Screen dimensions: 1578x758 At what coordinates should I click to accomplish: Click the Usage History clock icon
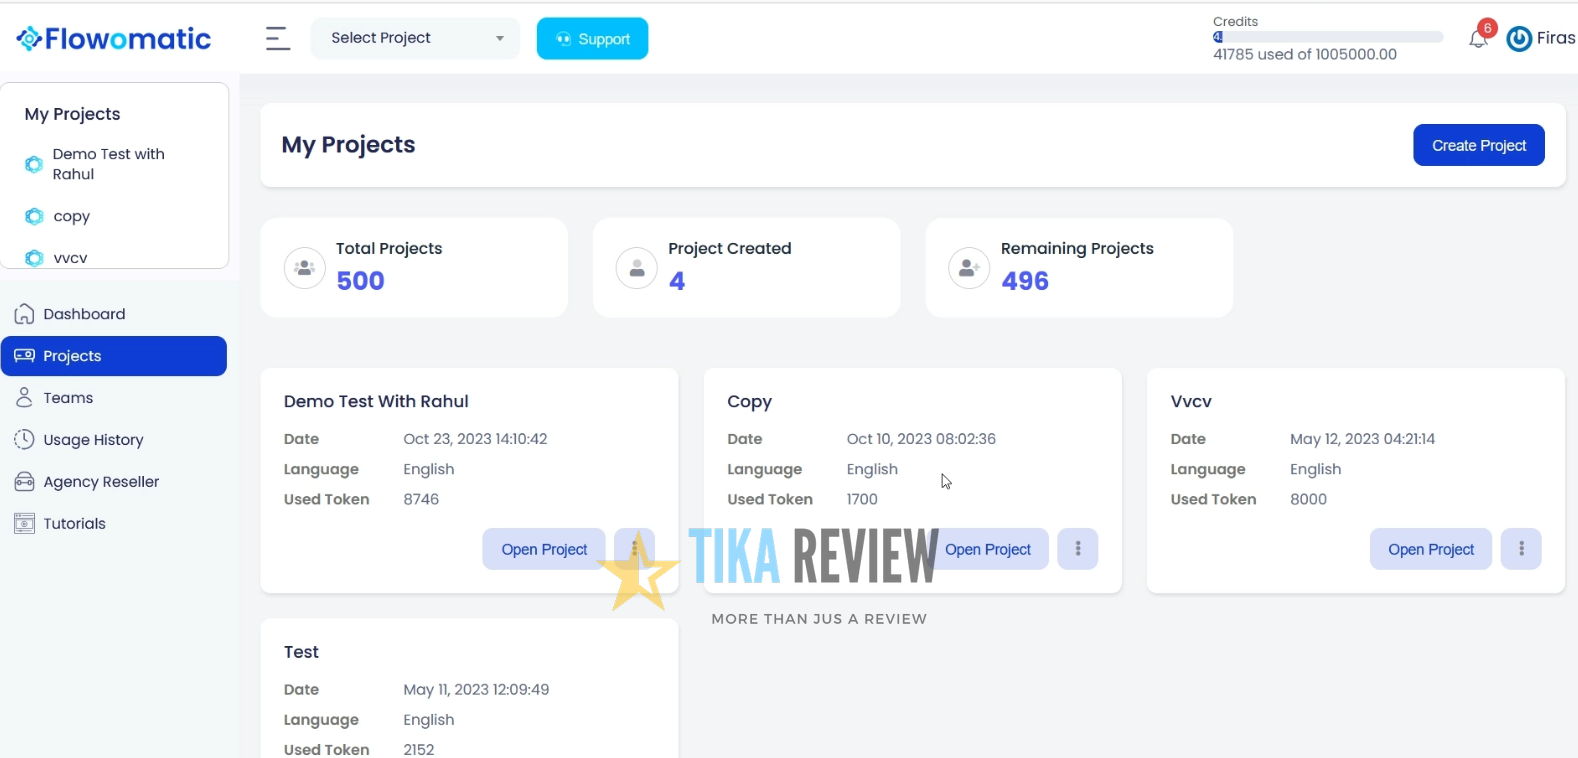pos(25,439)
